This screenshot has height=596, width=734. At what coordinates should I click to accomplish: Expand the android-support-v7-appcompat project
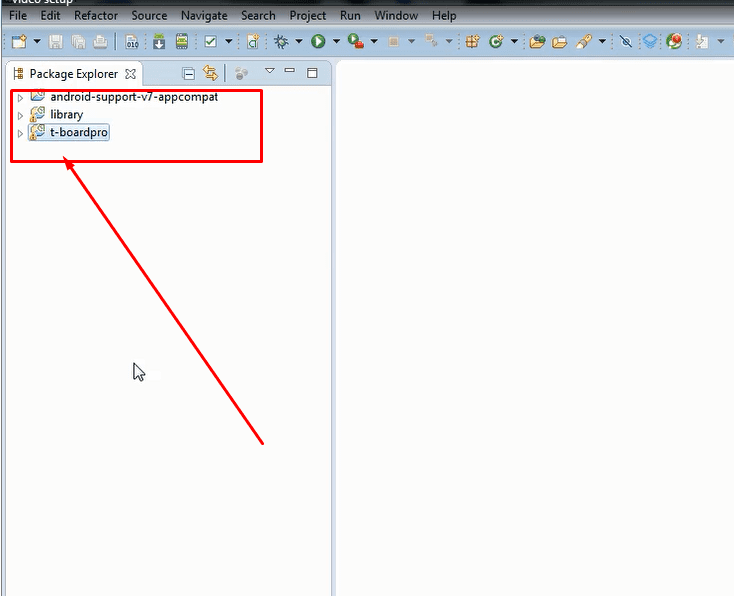tap(20, 98)
